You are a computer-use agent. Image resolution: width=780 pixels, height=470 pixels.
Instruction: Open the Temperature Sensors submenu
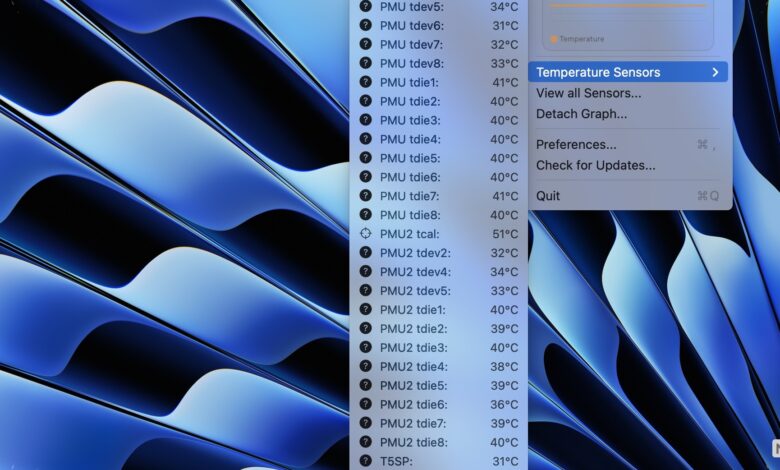tap(628, 72)
